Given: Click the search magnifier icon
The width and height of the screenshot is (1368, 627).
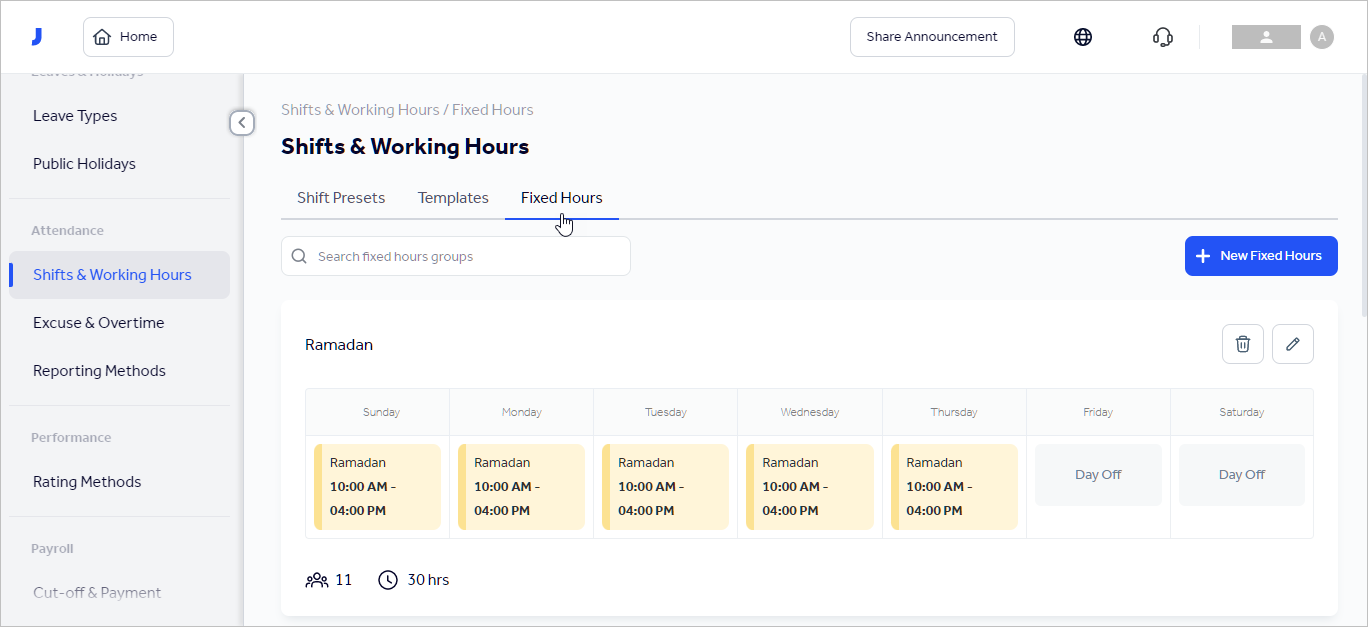Looking at the screenshot, I should pyautogui.click(x=298, y=256).
